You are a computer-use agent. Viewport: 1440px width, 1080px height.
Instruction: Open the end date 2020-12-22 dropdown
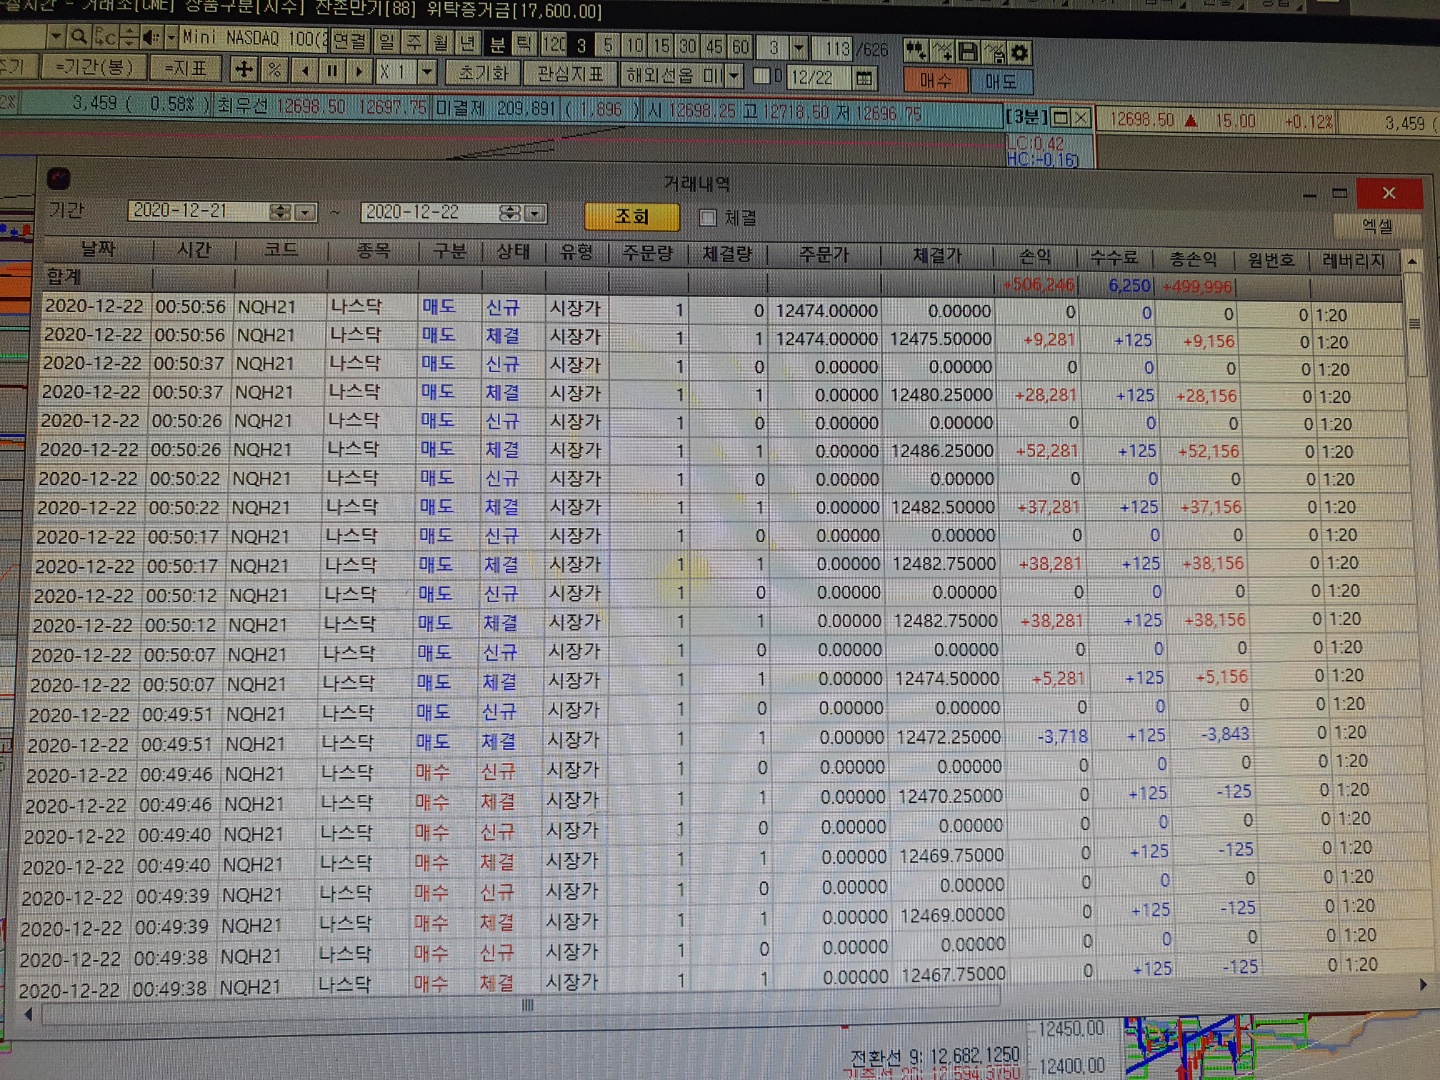[535, 213]
